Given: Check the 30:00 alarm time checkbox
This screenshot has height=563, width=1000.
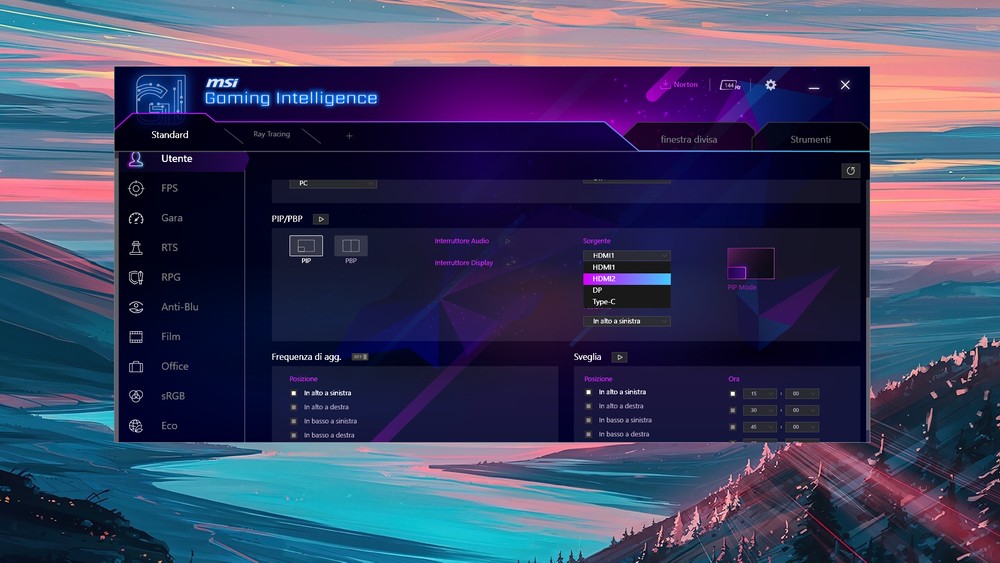Looking at the screenshot, I should point(733,411).
